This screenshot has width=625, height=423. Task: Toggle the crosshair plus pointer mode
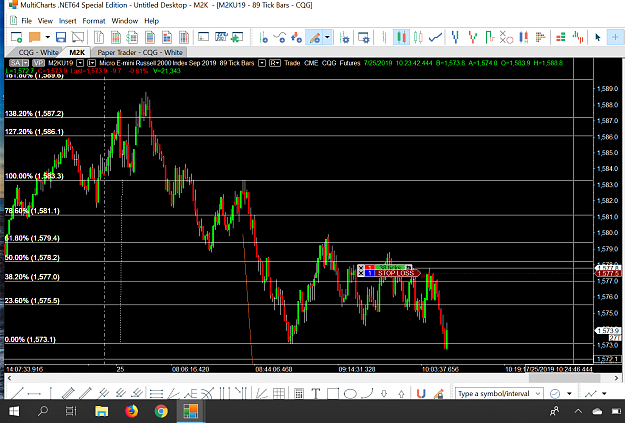[615, 37]
